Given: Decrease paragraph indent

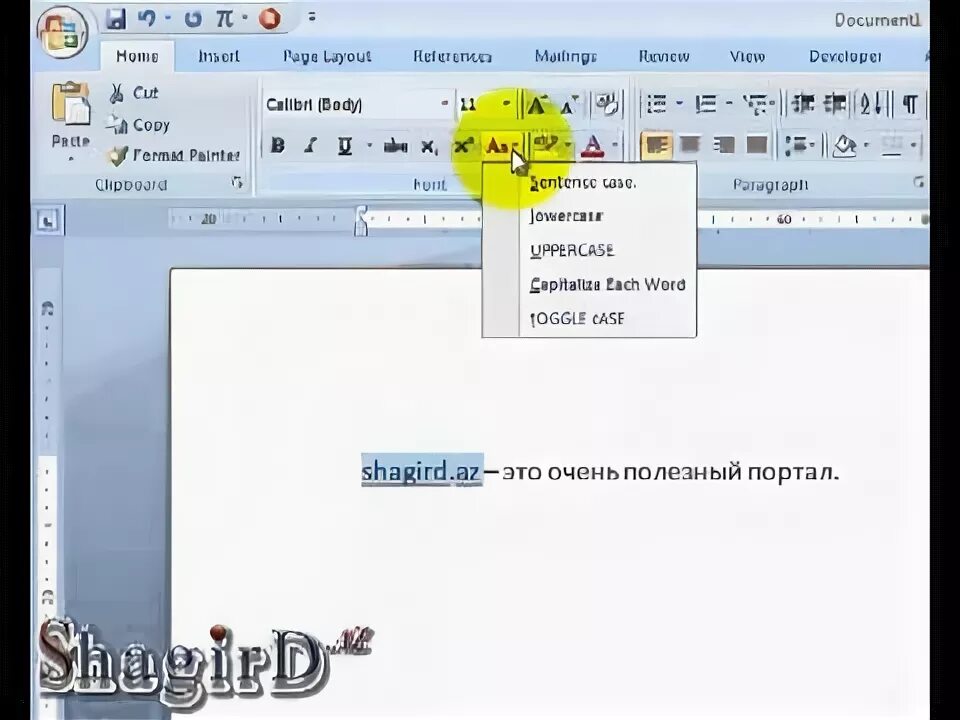Looking at the screenshot, I should pos(803,104).
